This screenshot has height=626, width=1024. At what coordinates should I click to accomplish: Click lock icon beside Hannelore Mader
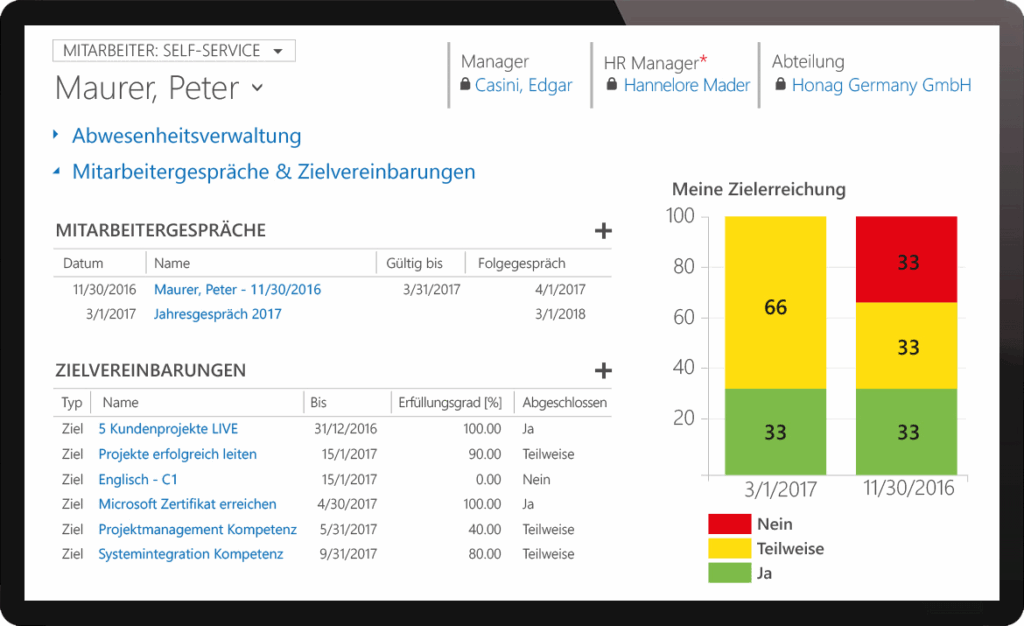pos(612,86)
